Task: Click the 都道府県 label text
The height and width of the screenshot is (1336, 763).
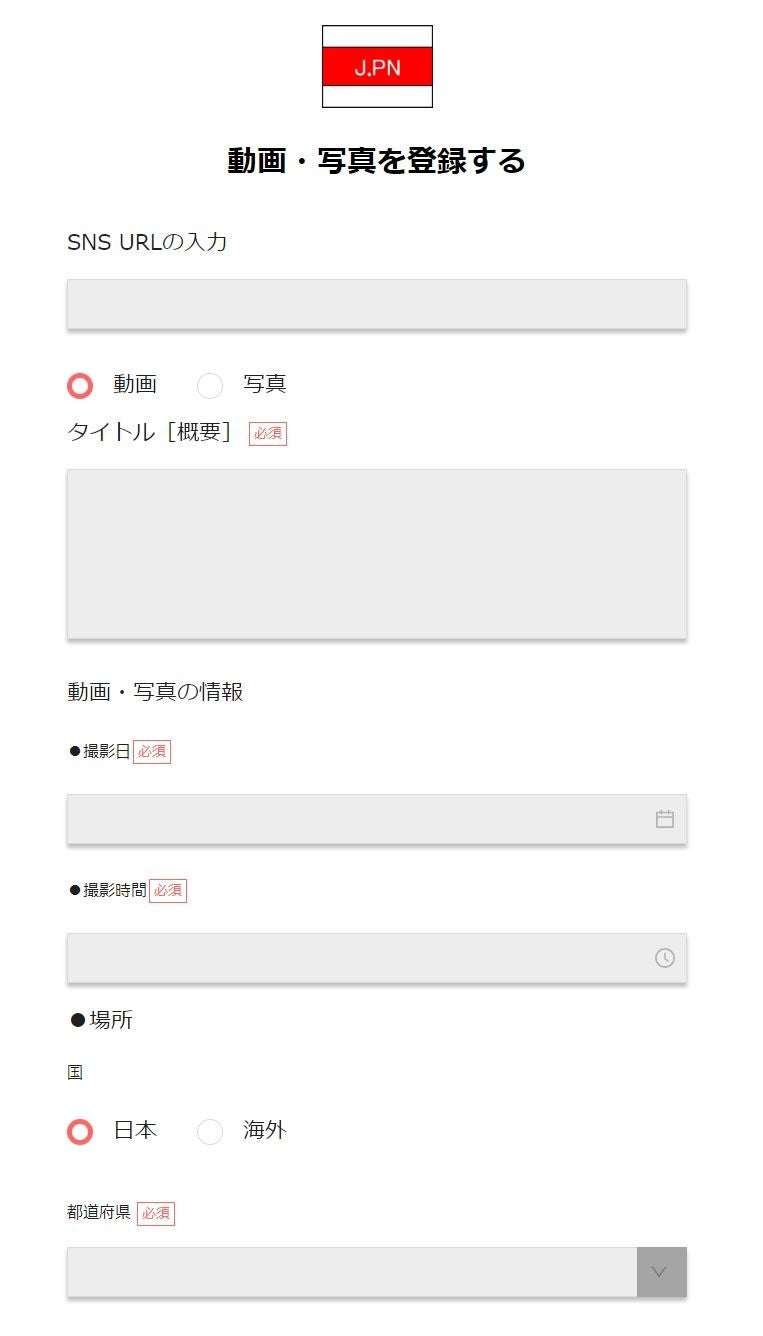Action: pos(99,1212)
